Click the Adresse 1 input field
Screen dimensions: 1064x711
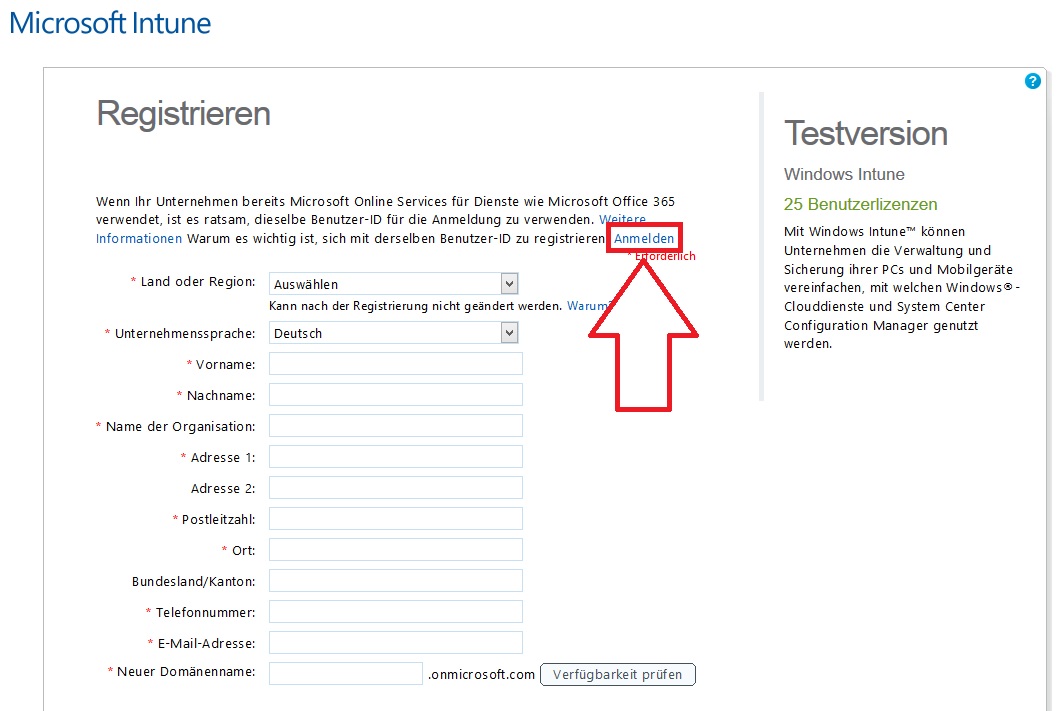click(396, 457)
